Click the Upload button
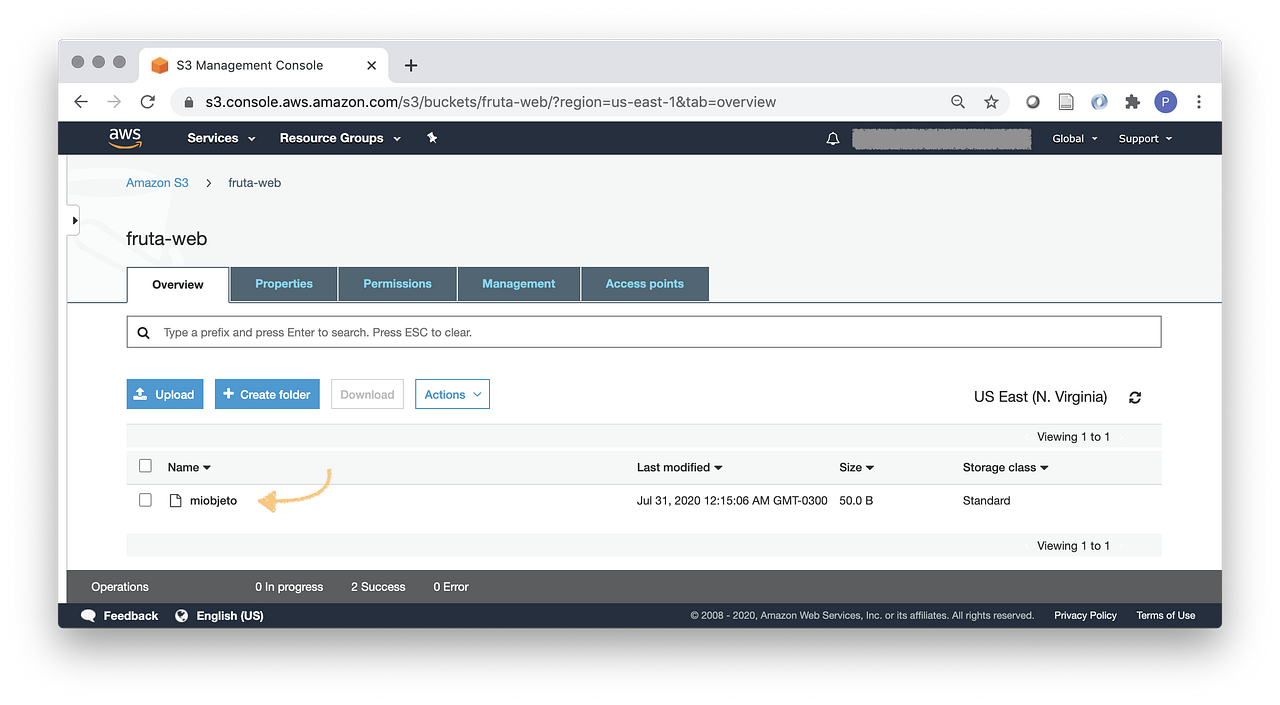This screenshot has width=1280, height=705. pos(165,394)
